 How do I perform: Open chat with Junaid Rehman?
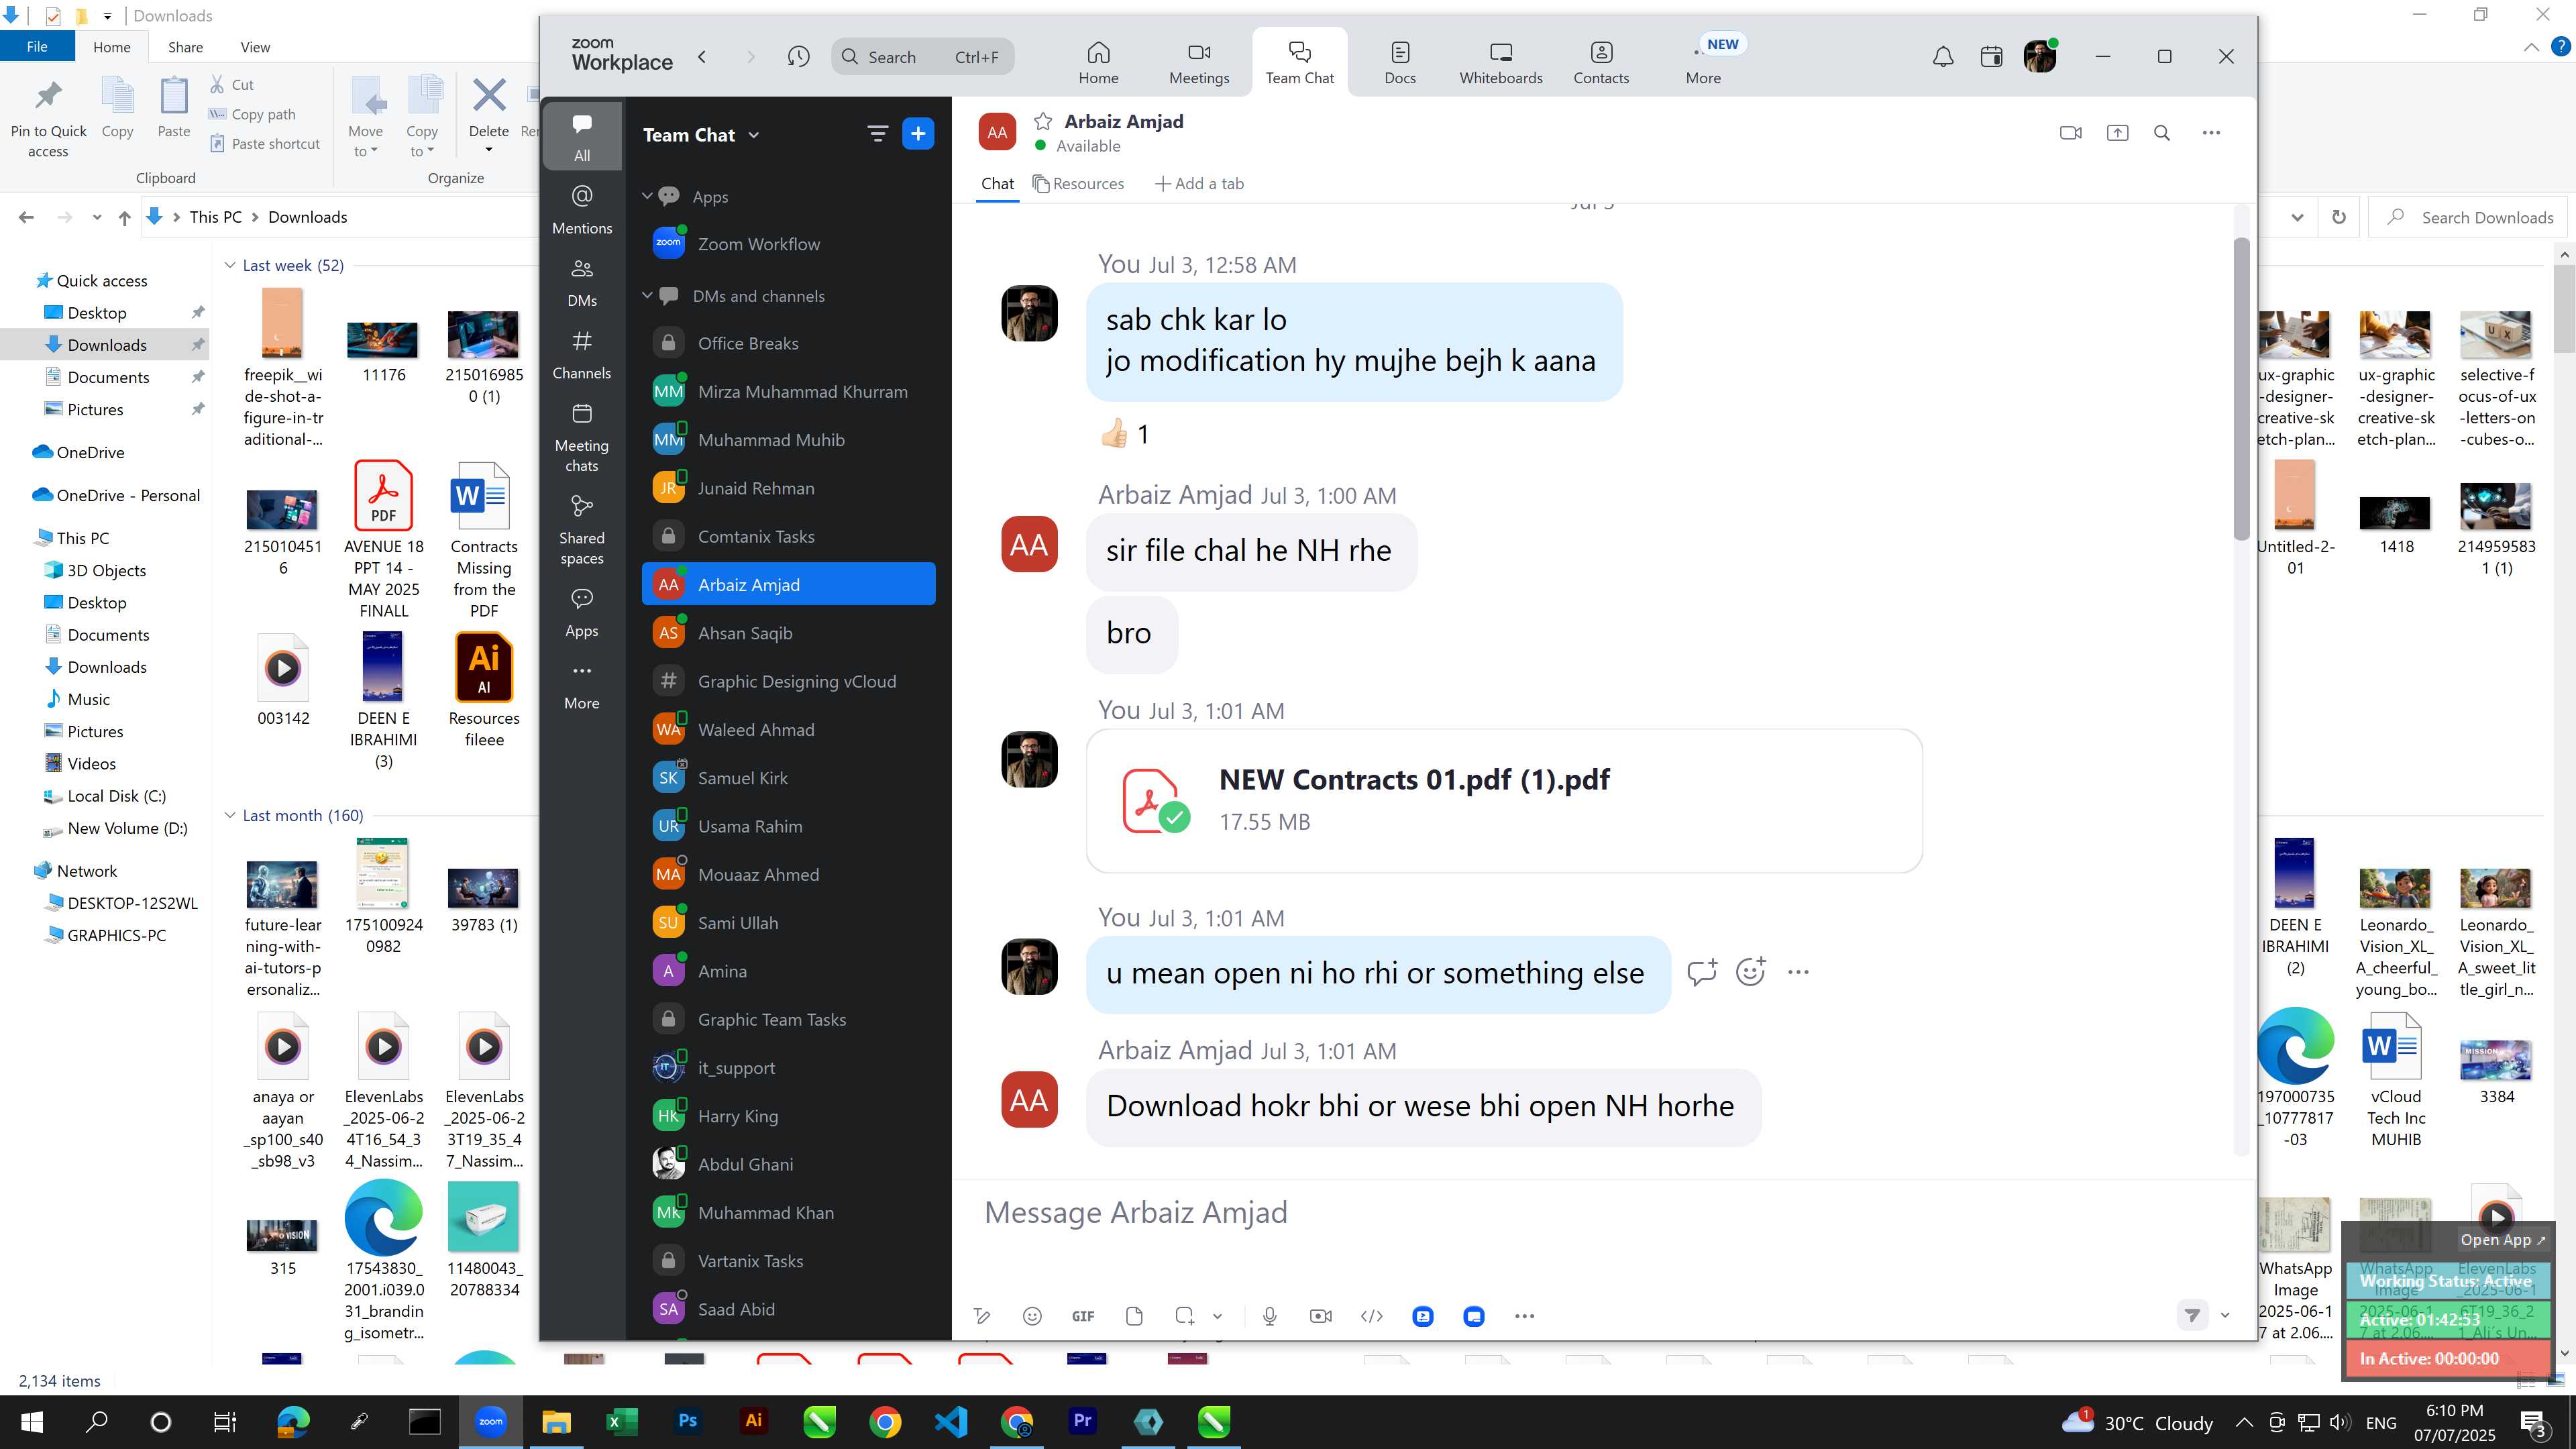[x=788, y=488]
